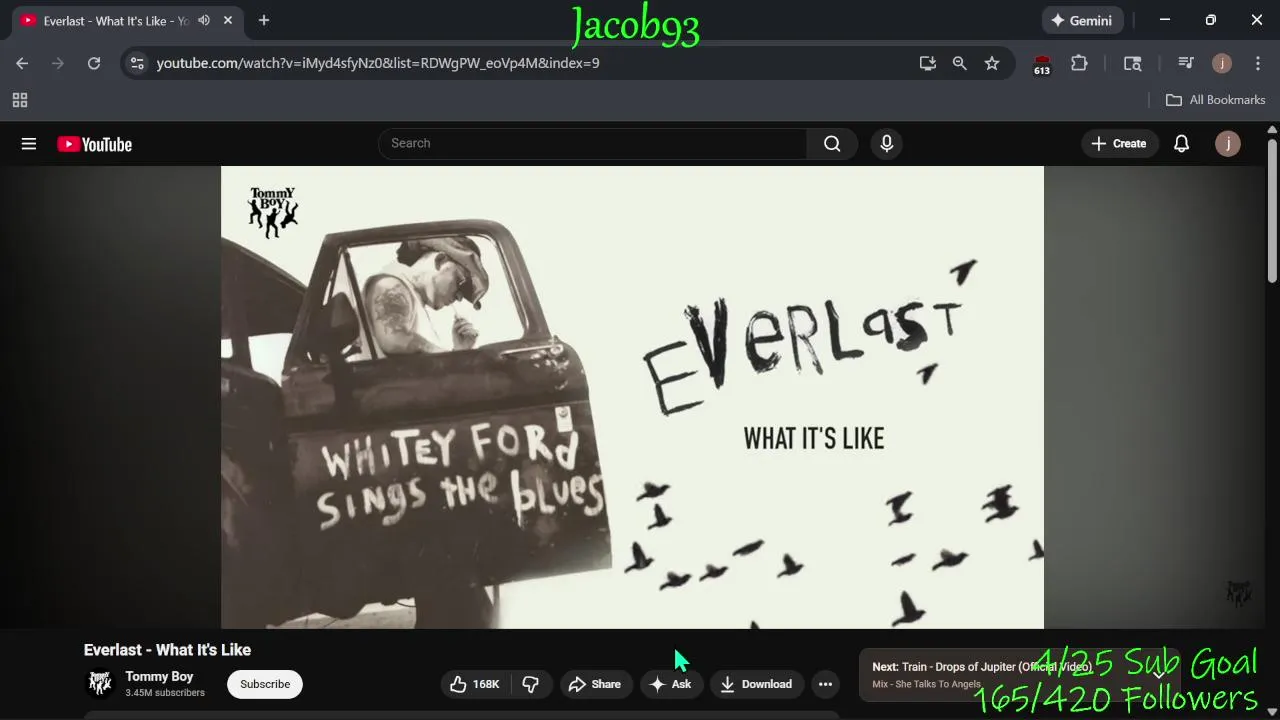Image resolution: width=1280 pixels, height=720 pixels.
Task: Open more actions ellipsis menu
Action: coord(825,684)
